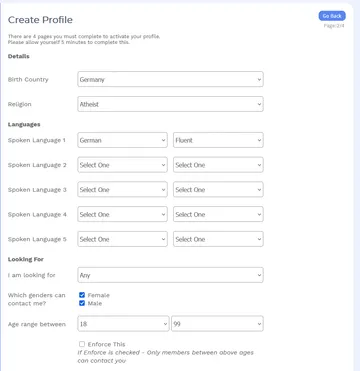
Task: Click the Spoken Language 3 label
Action: (37, 190)
